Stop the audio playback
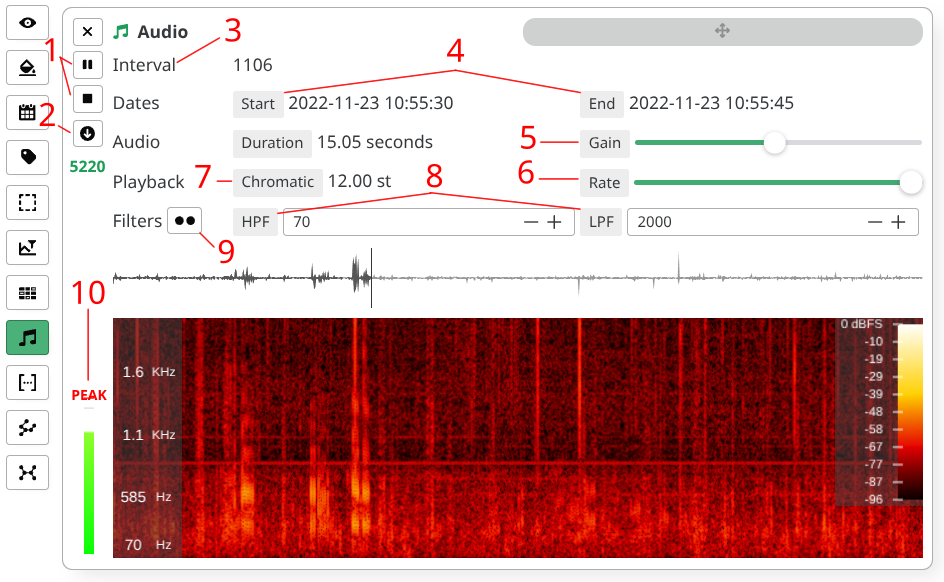 (x=87, y=99)
